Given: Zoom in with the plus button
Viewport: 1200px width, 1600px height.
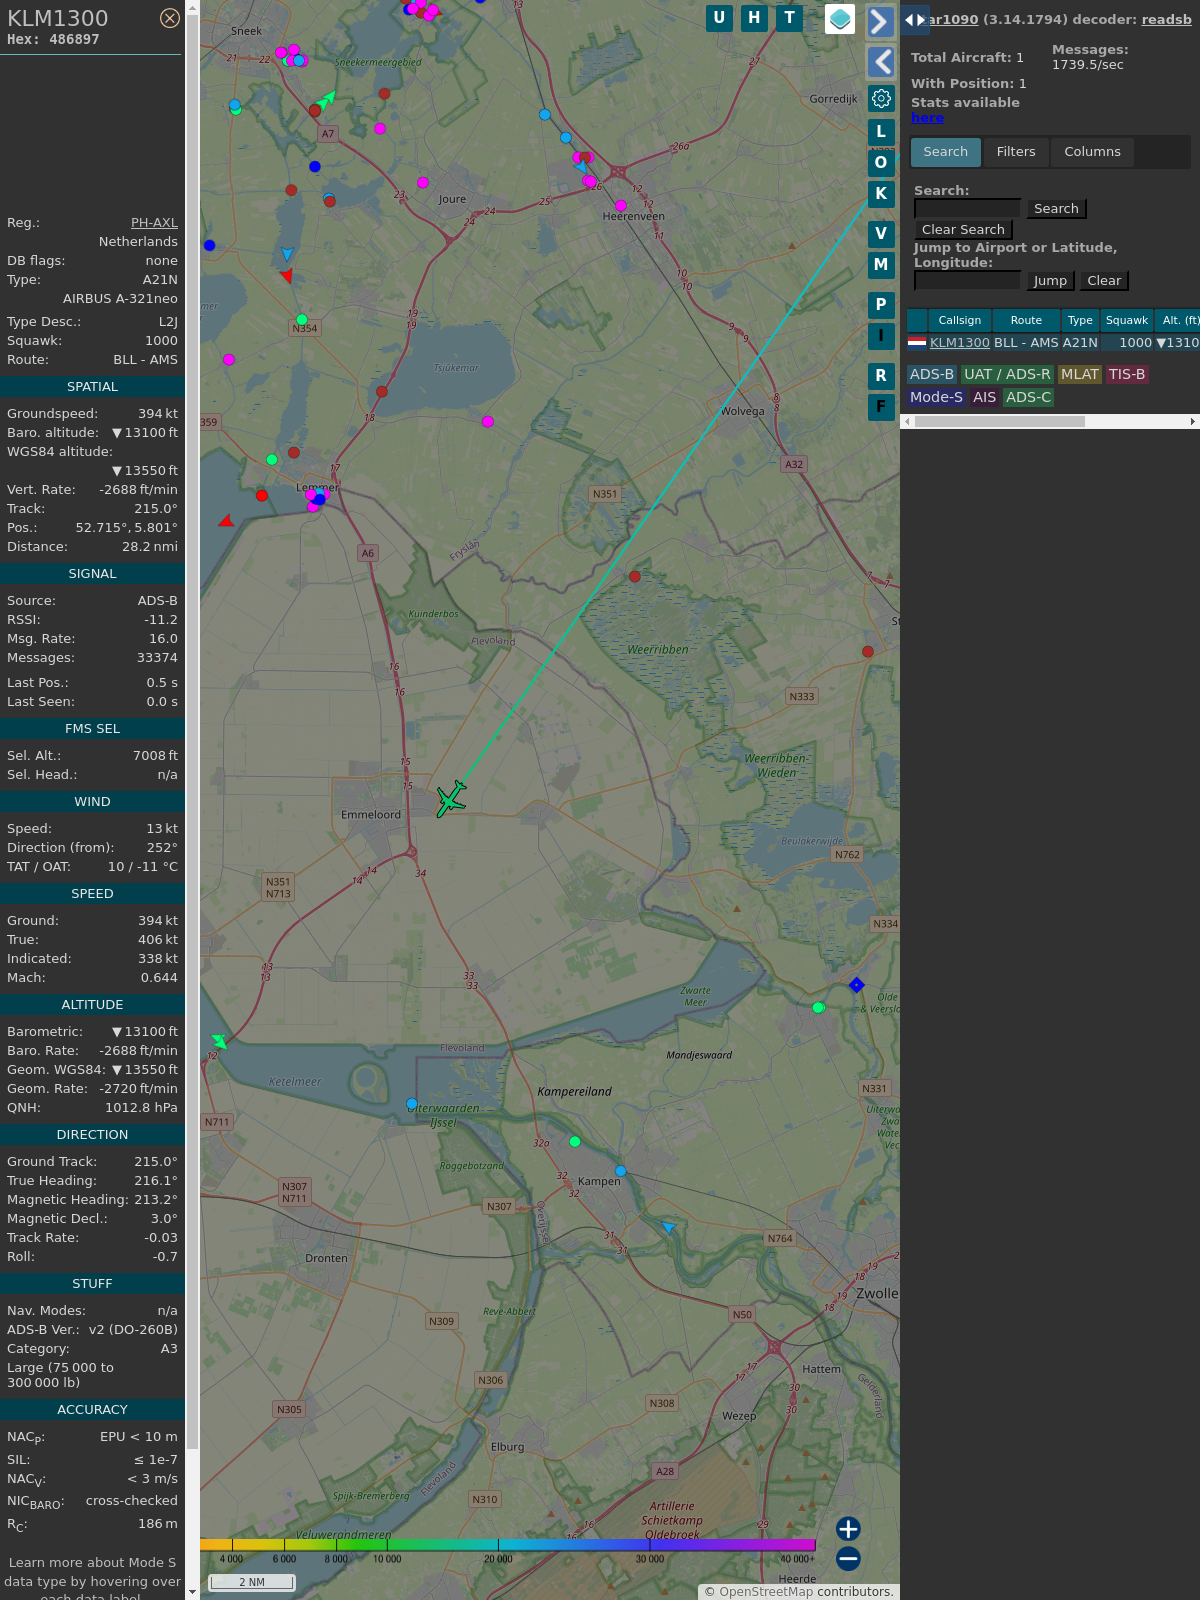Looking at the screenshot, I should pos(848,1528).
